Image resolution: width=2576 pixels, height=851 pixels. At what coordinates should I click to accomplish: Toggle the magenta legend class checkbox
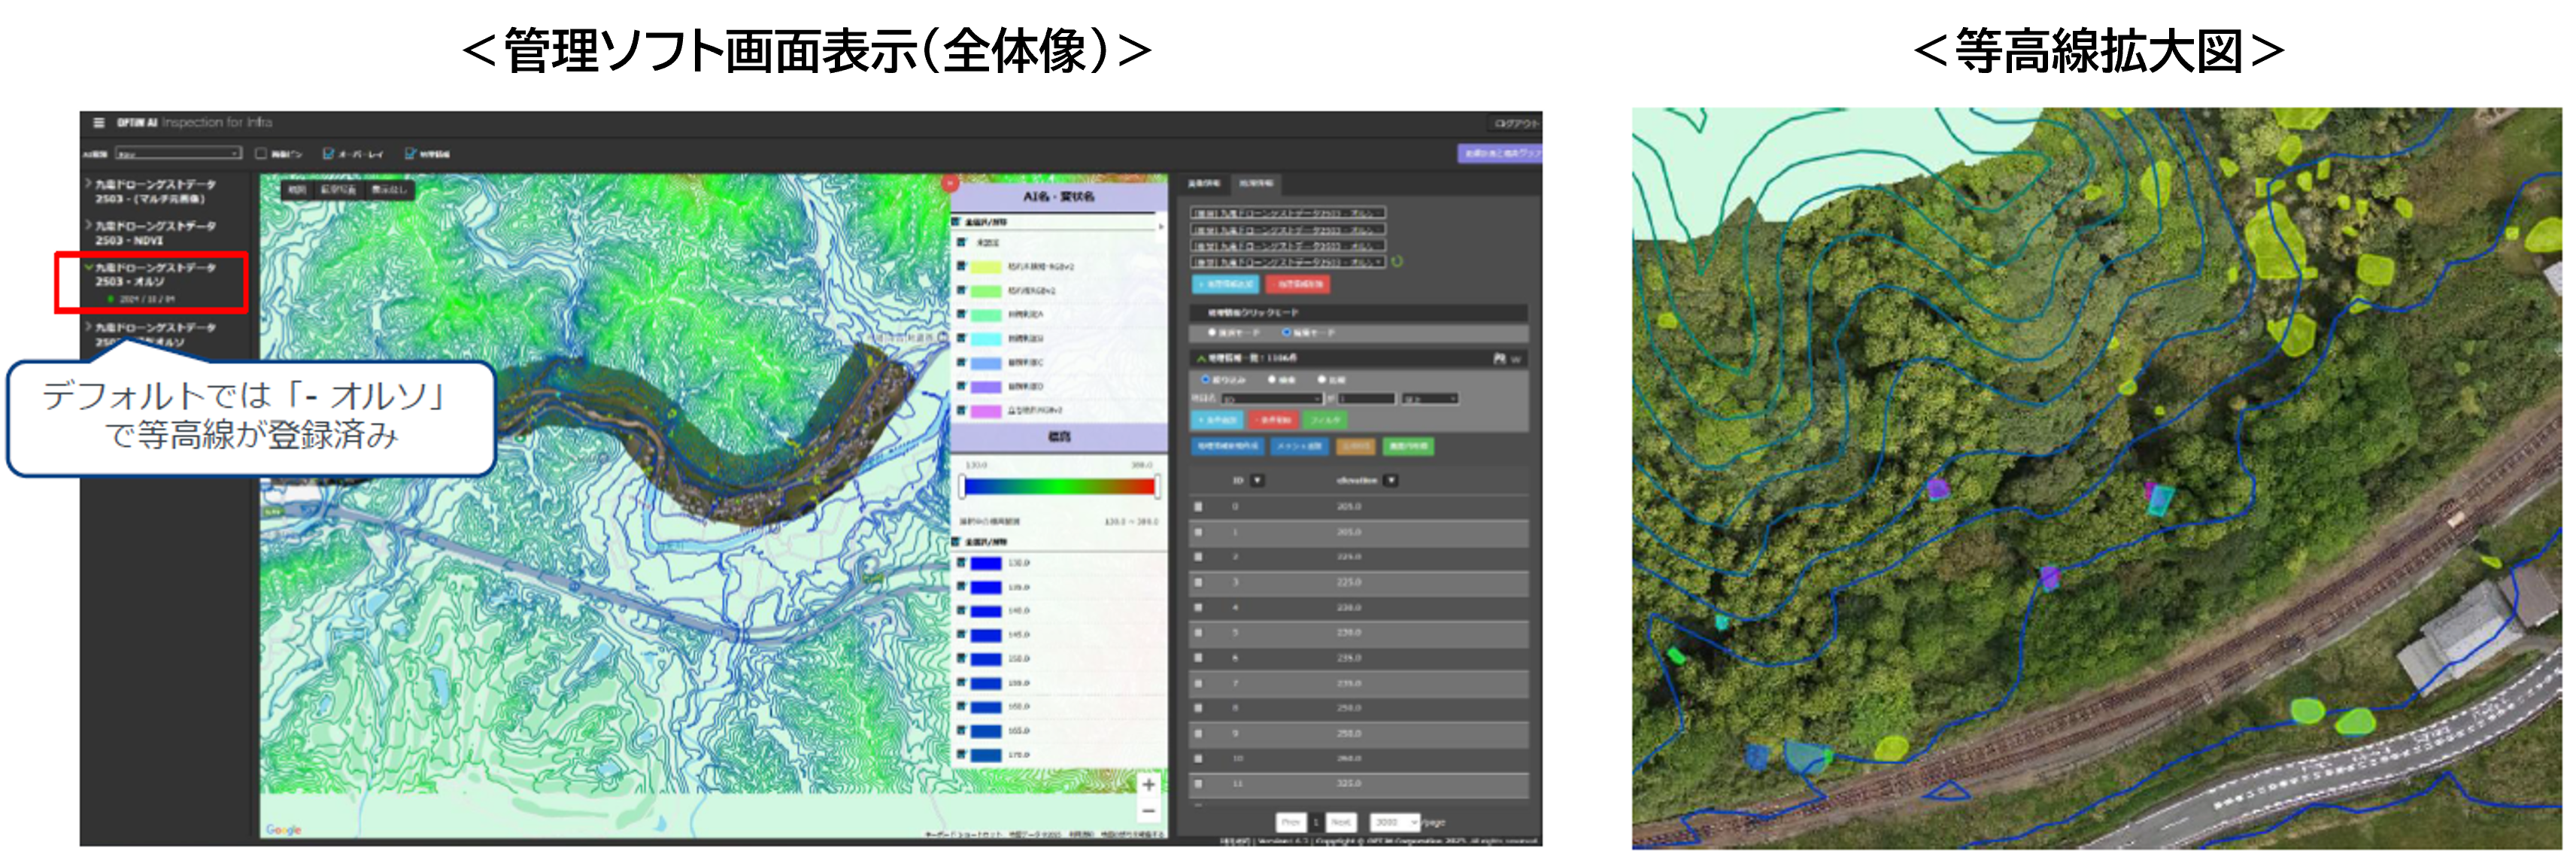click(961, 411)
